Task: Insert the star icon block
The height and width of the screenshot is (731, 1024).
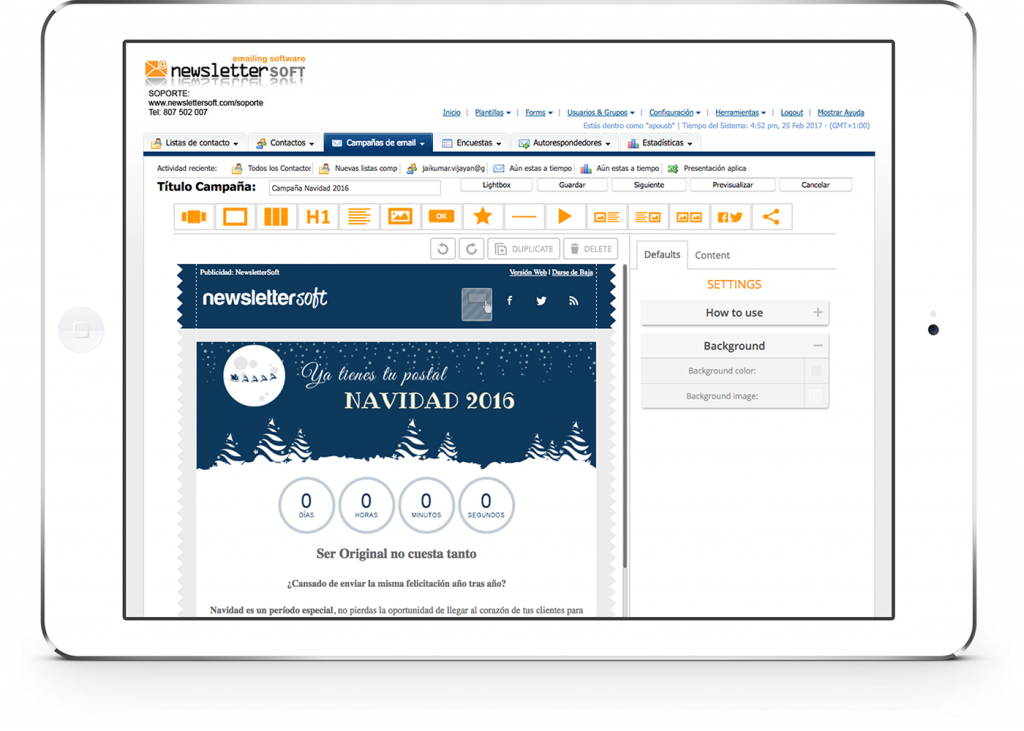Action: [x=483, y=217]
